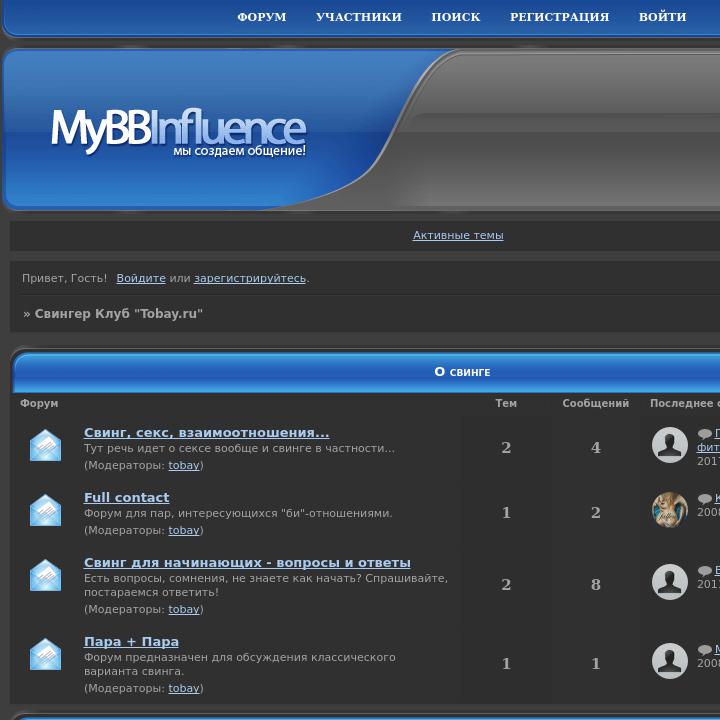Open the Full contact forum
The width and height of the screenshot is (720, 720).
click(x=126, y=497)
